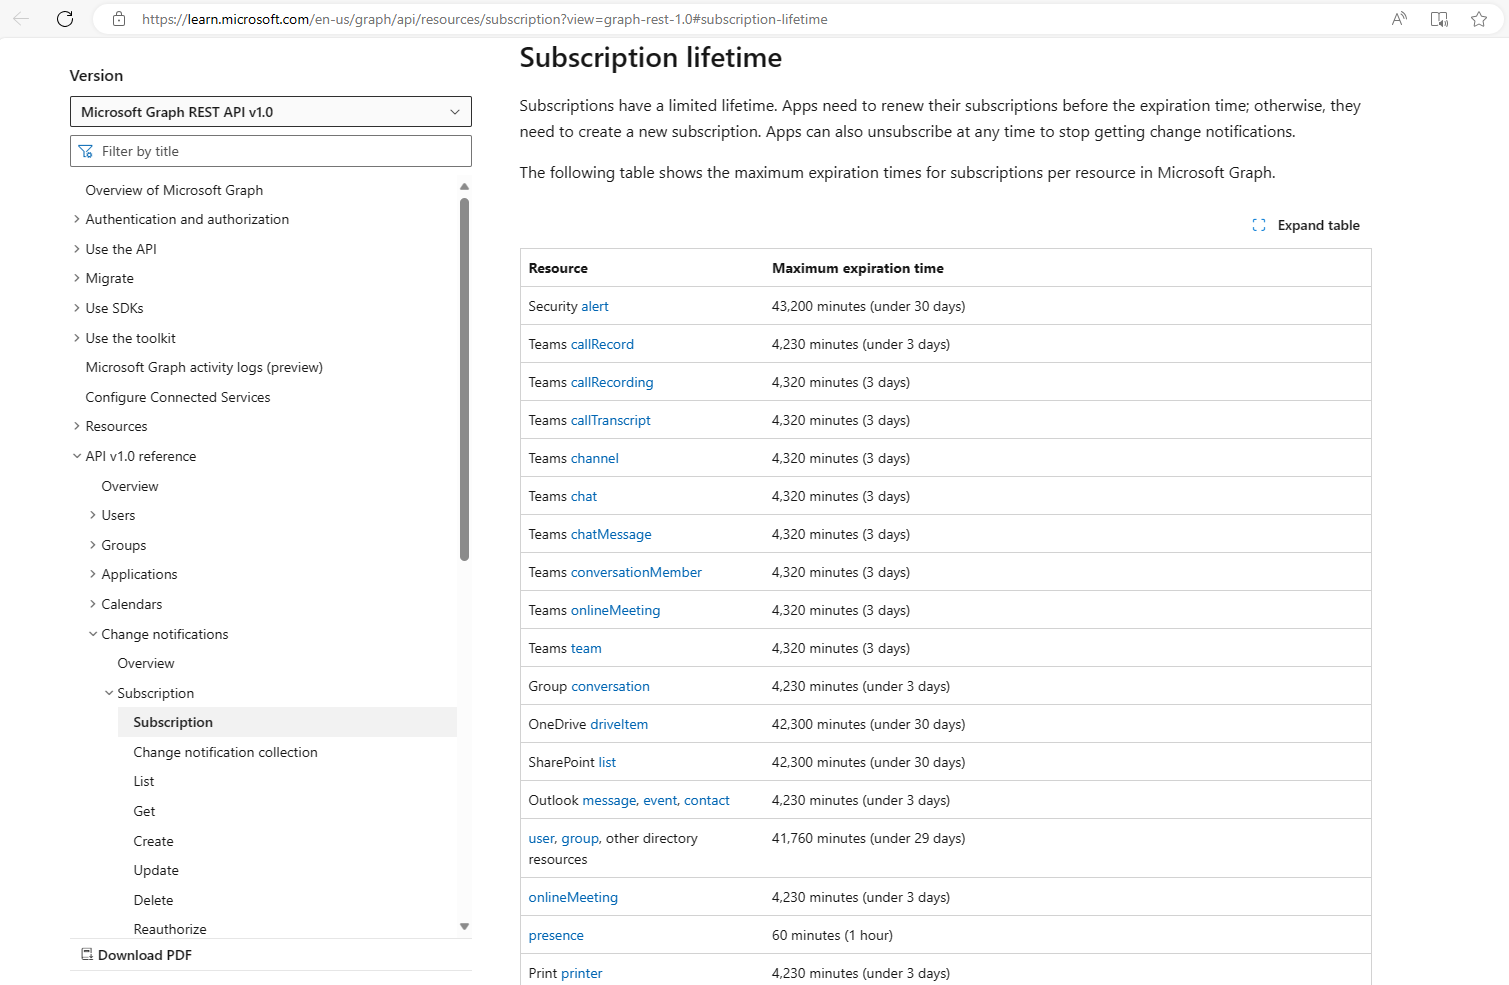Viewport: 1509px width, 985px height.
Task: Open the Delete subscription item
Action: [x=154, y=900]
